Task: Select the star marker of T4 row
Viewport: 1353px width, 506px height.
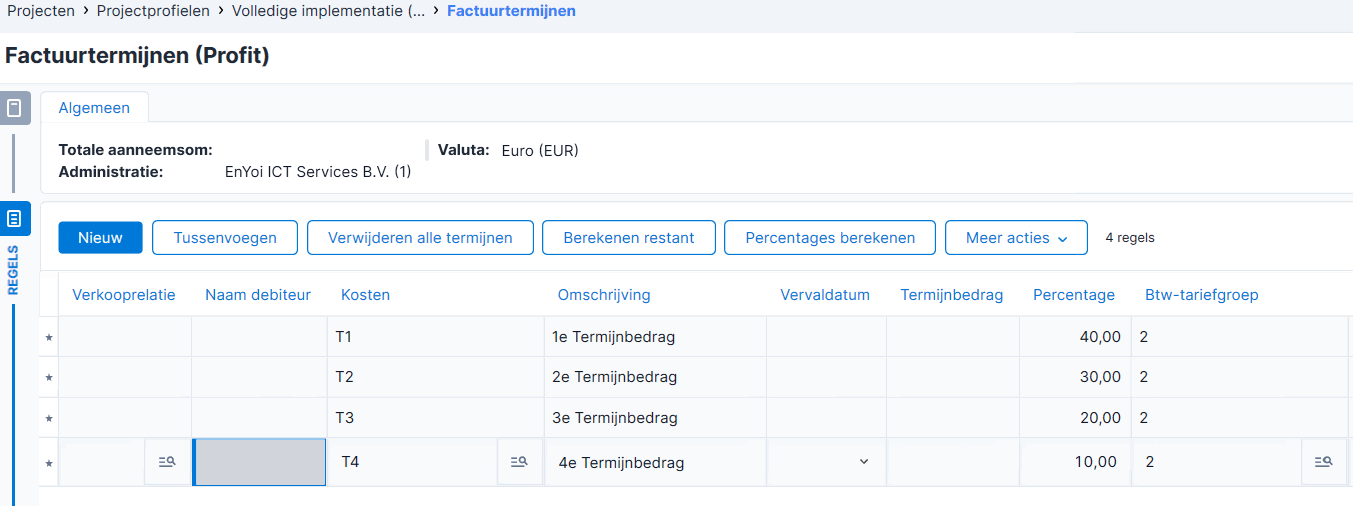Action: pos(49,463)
